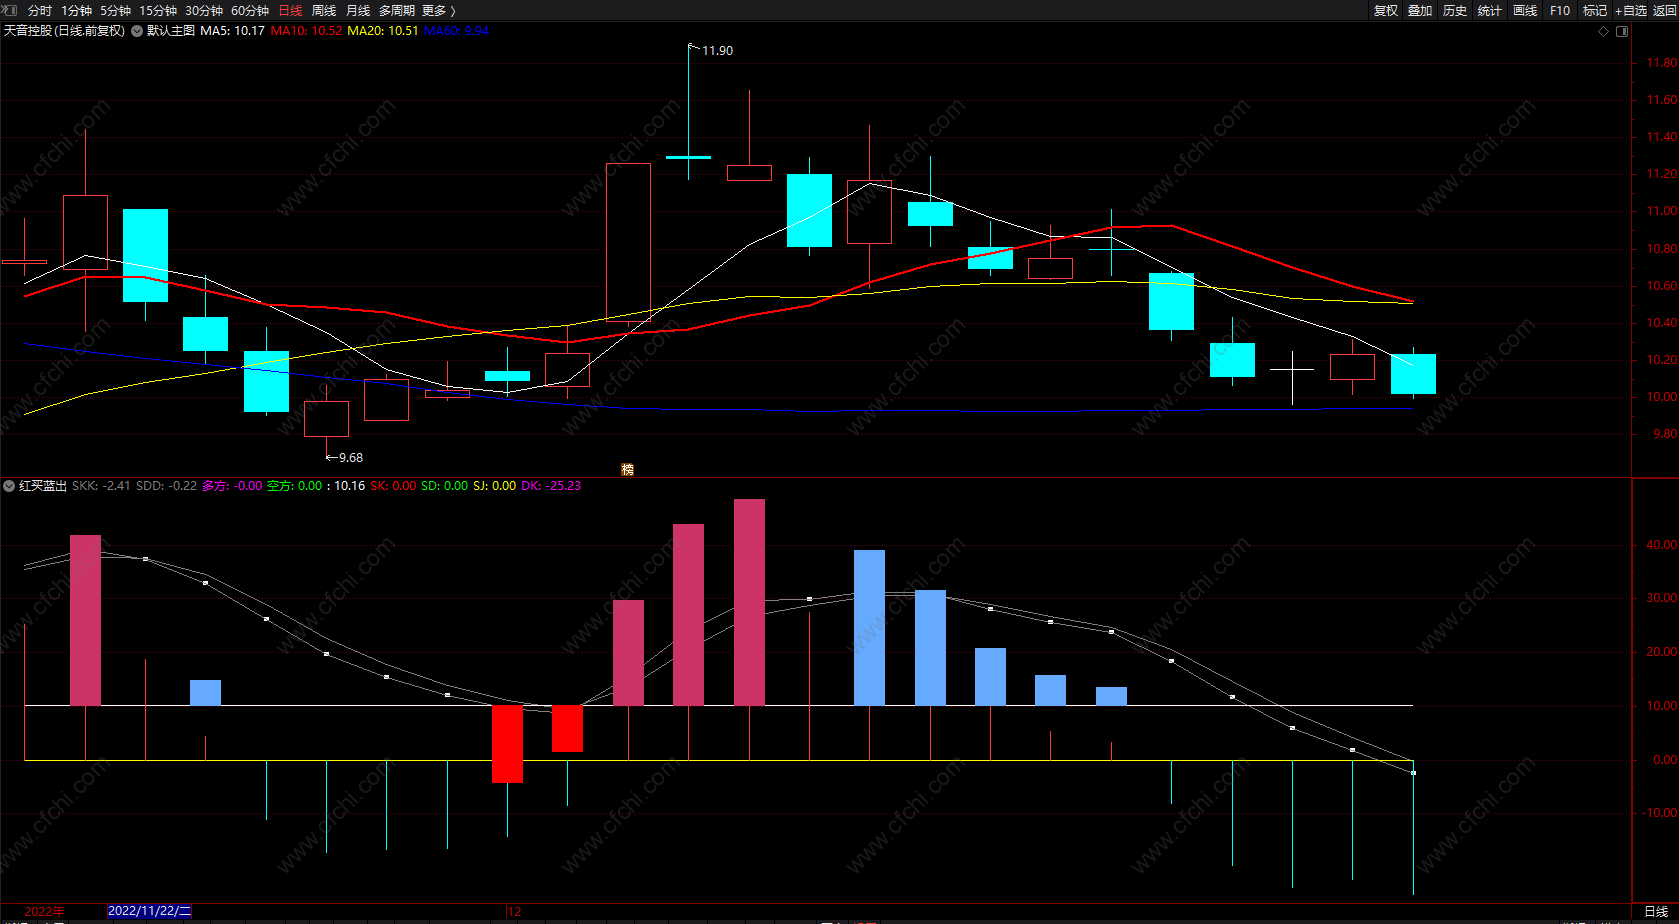The width and height of the screenshot is (1679, 924).
Task: Click the MA10: 10.52 label
Action: tap(306, 31)
